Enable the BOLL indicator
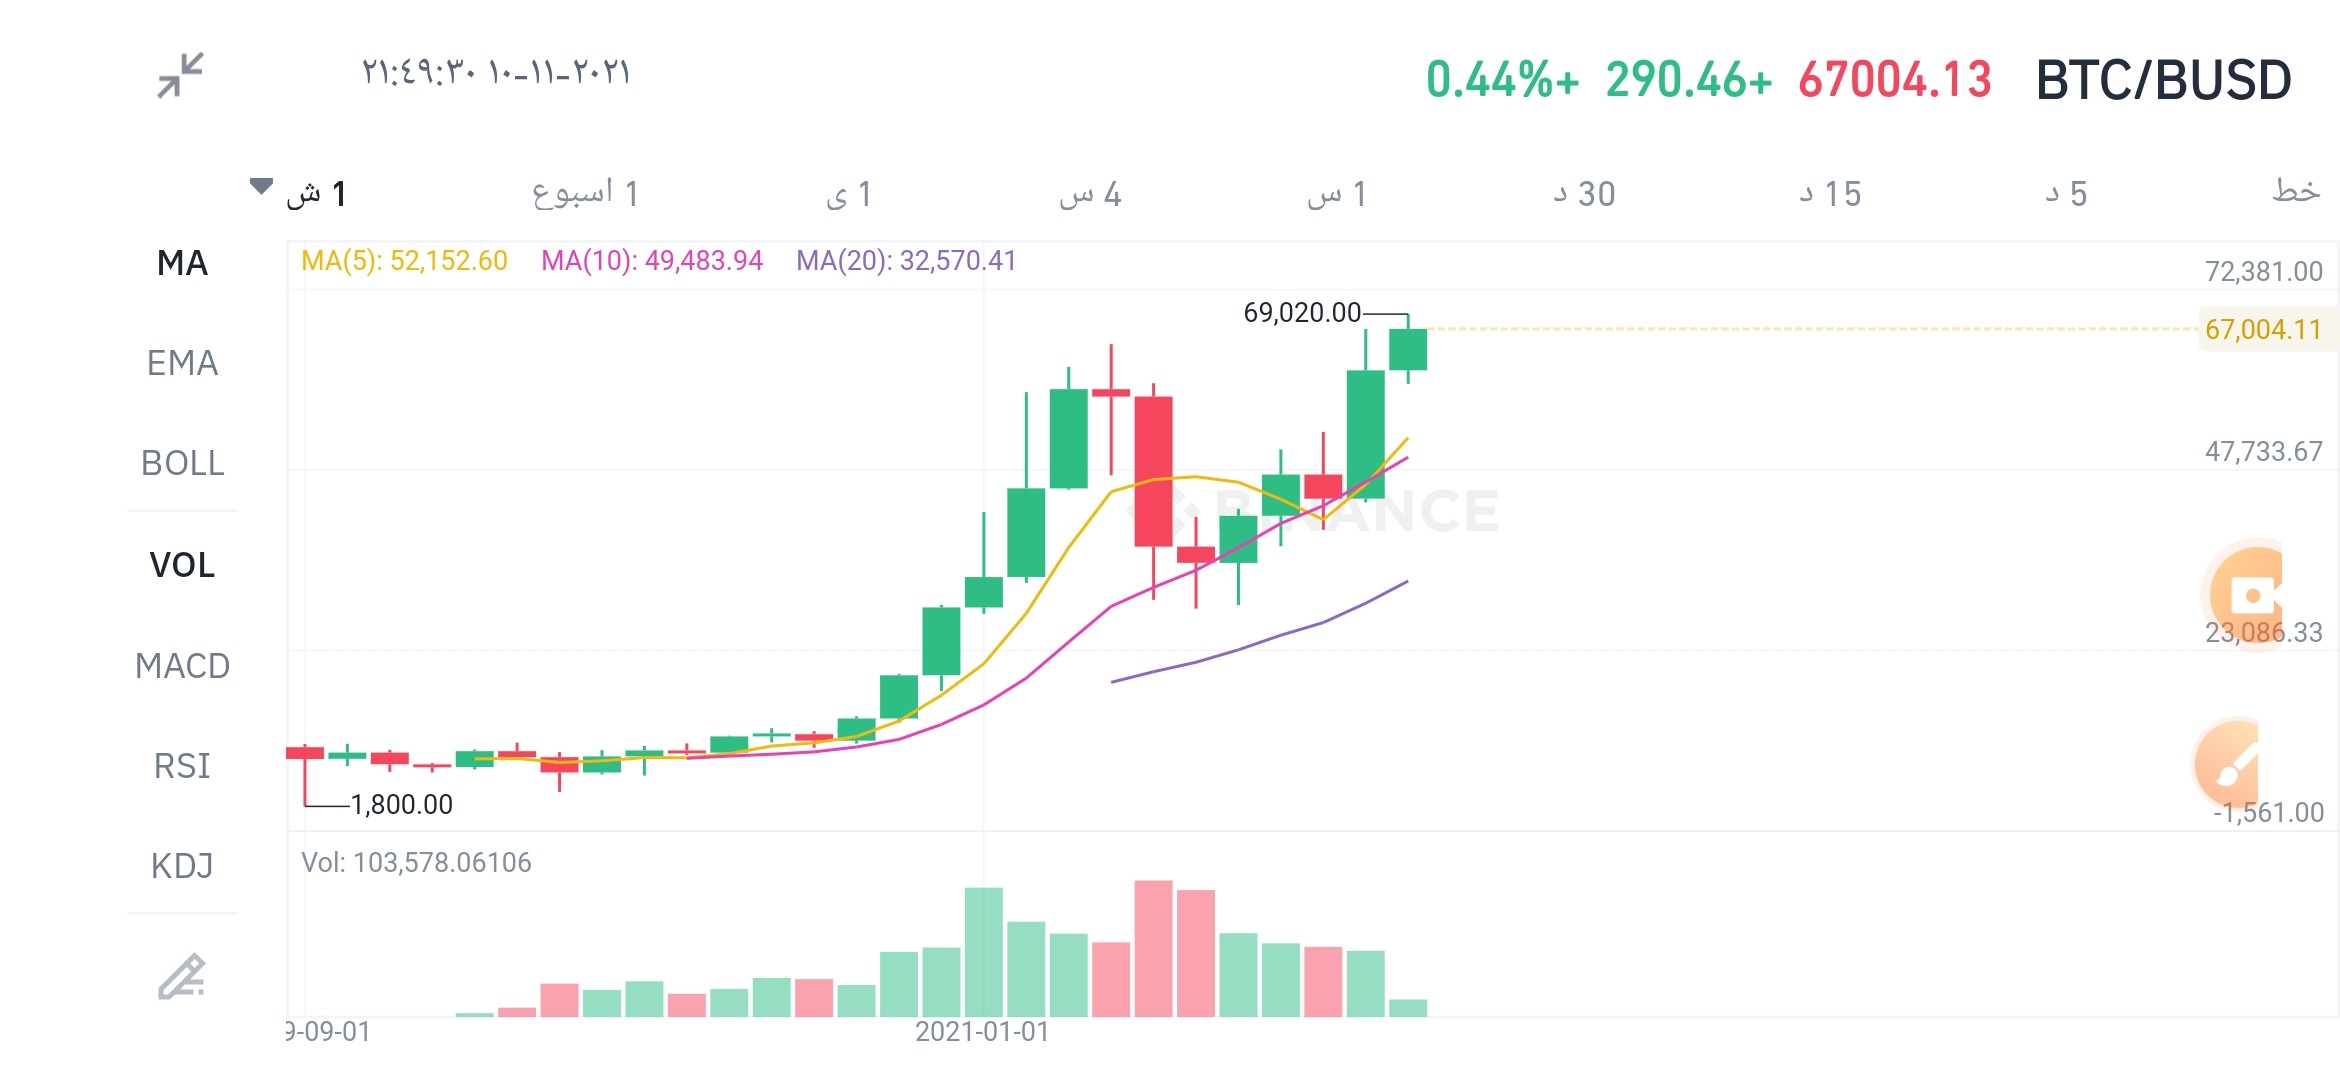 pyautogui.click(x=182, y=463)
